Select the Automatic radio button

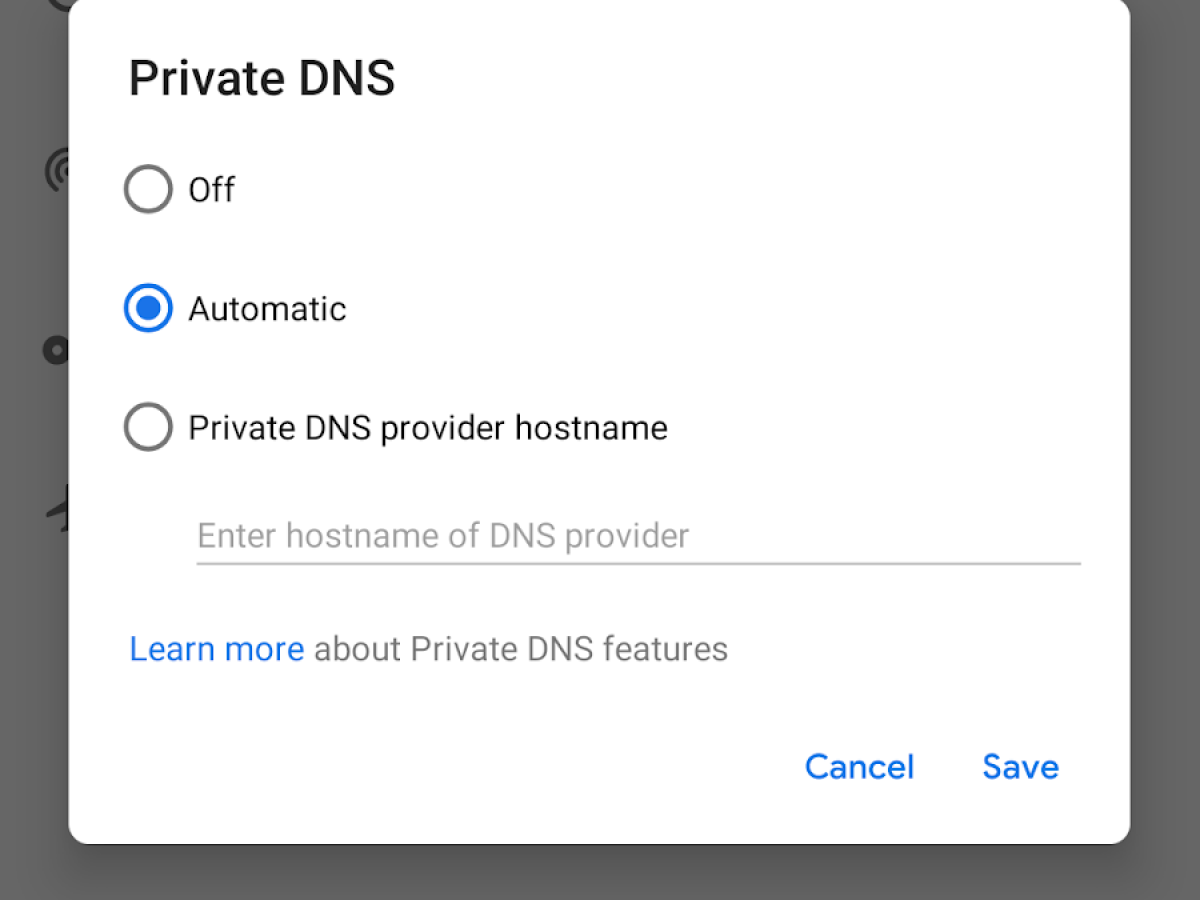click(x=148, y=309)
